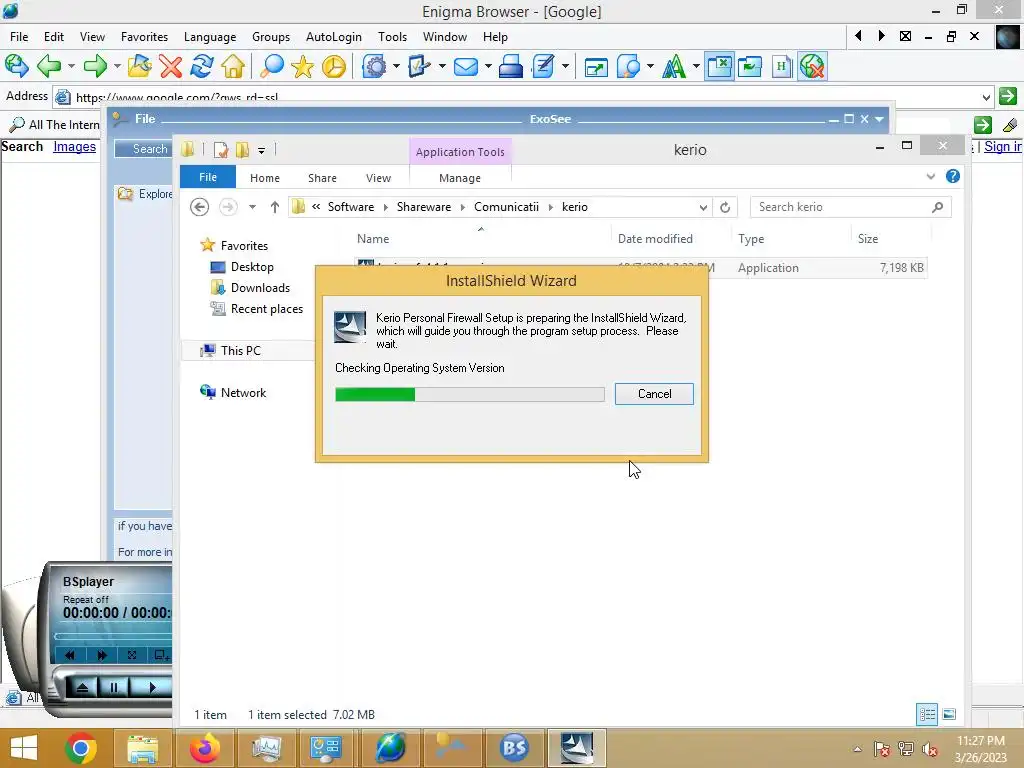This screenshot has width=1024, height=768.
Task: Open Quick Access Toolbar customize dropdown in kerio
Action: coord(261,150)
